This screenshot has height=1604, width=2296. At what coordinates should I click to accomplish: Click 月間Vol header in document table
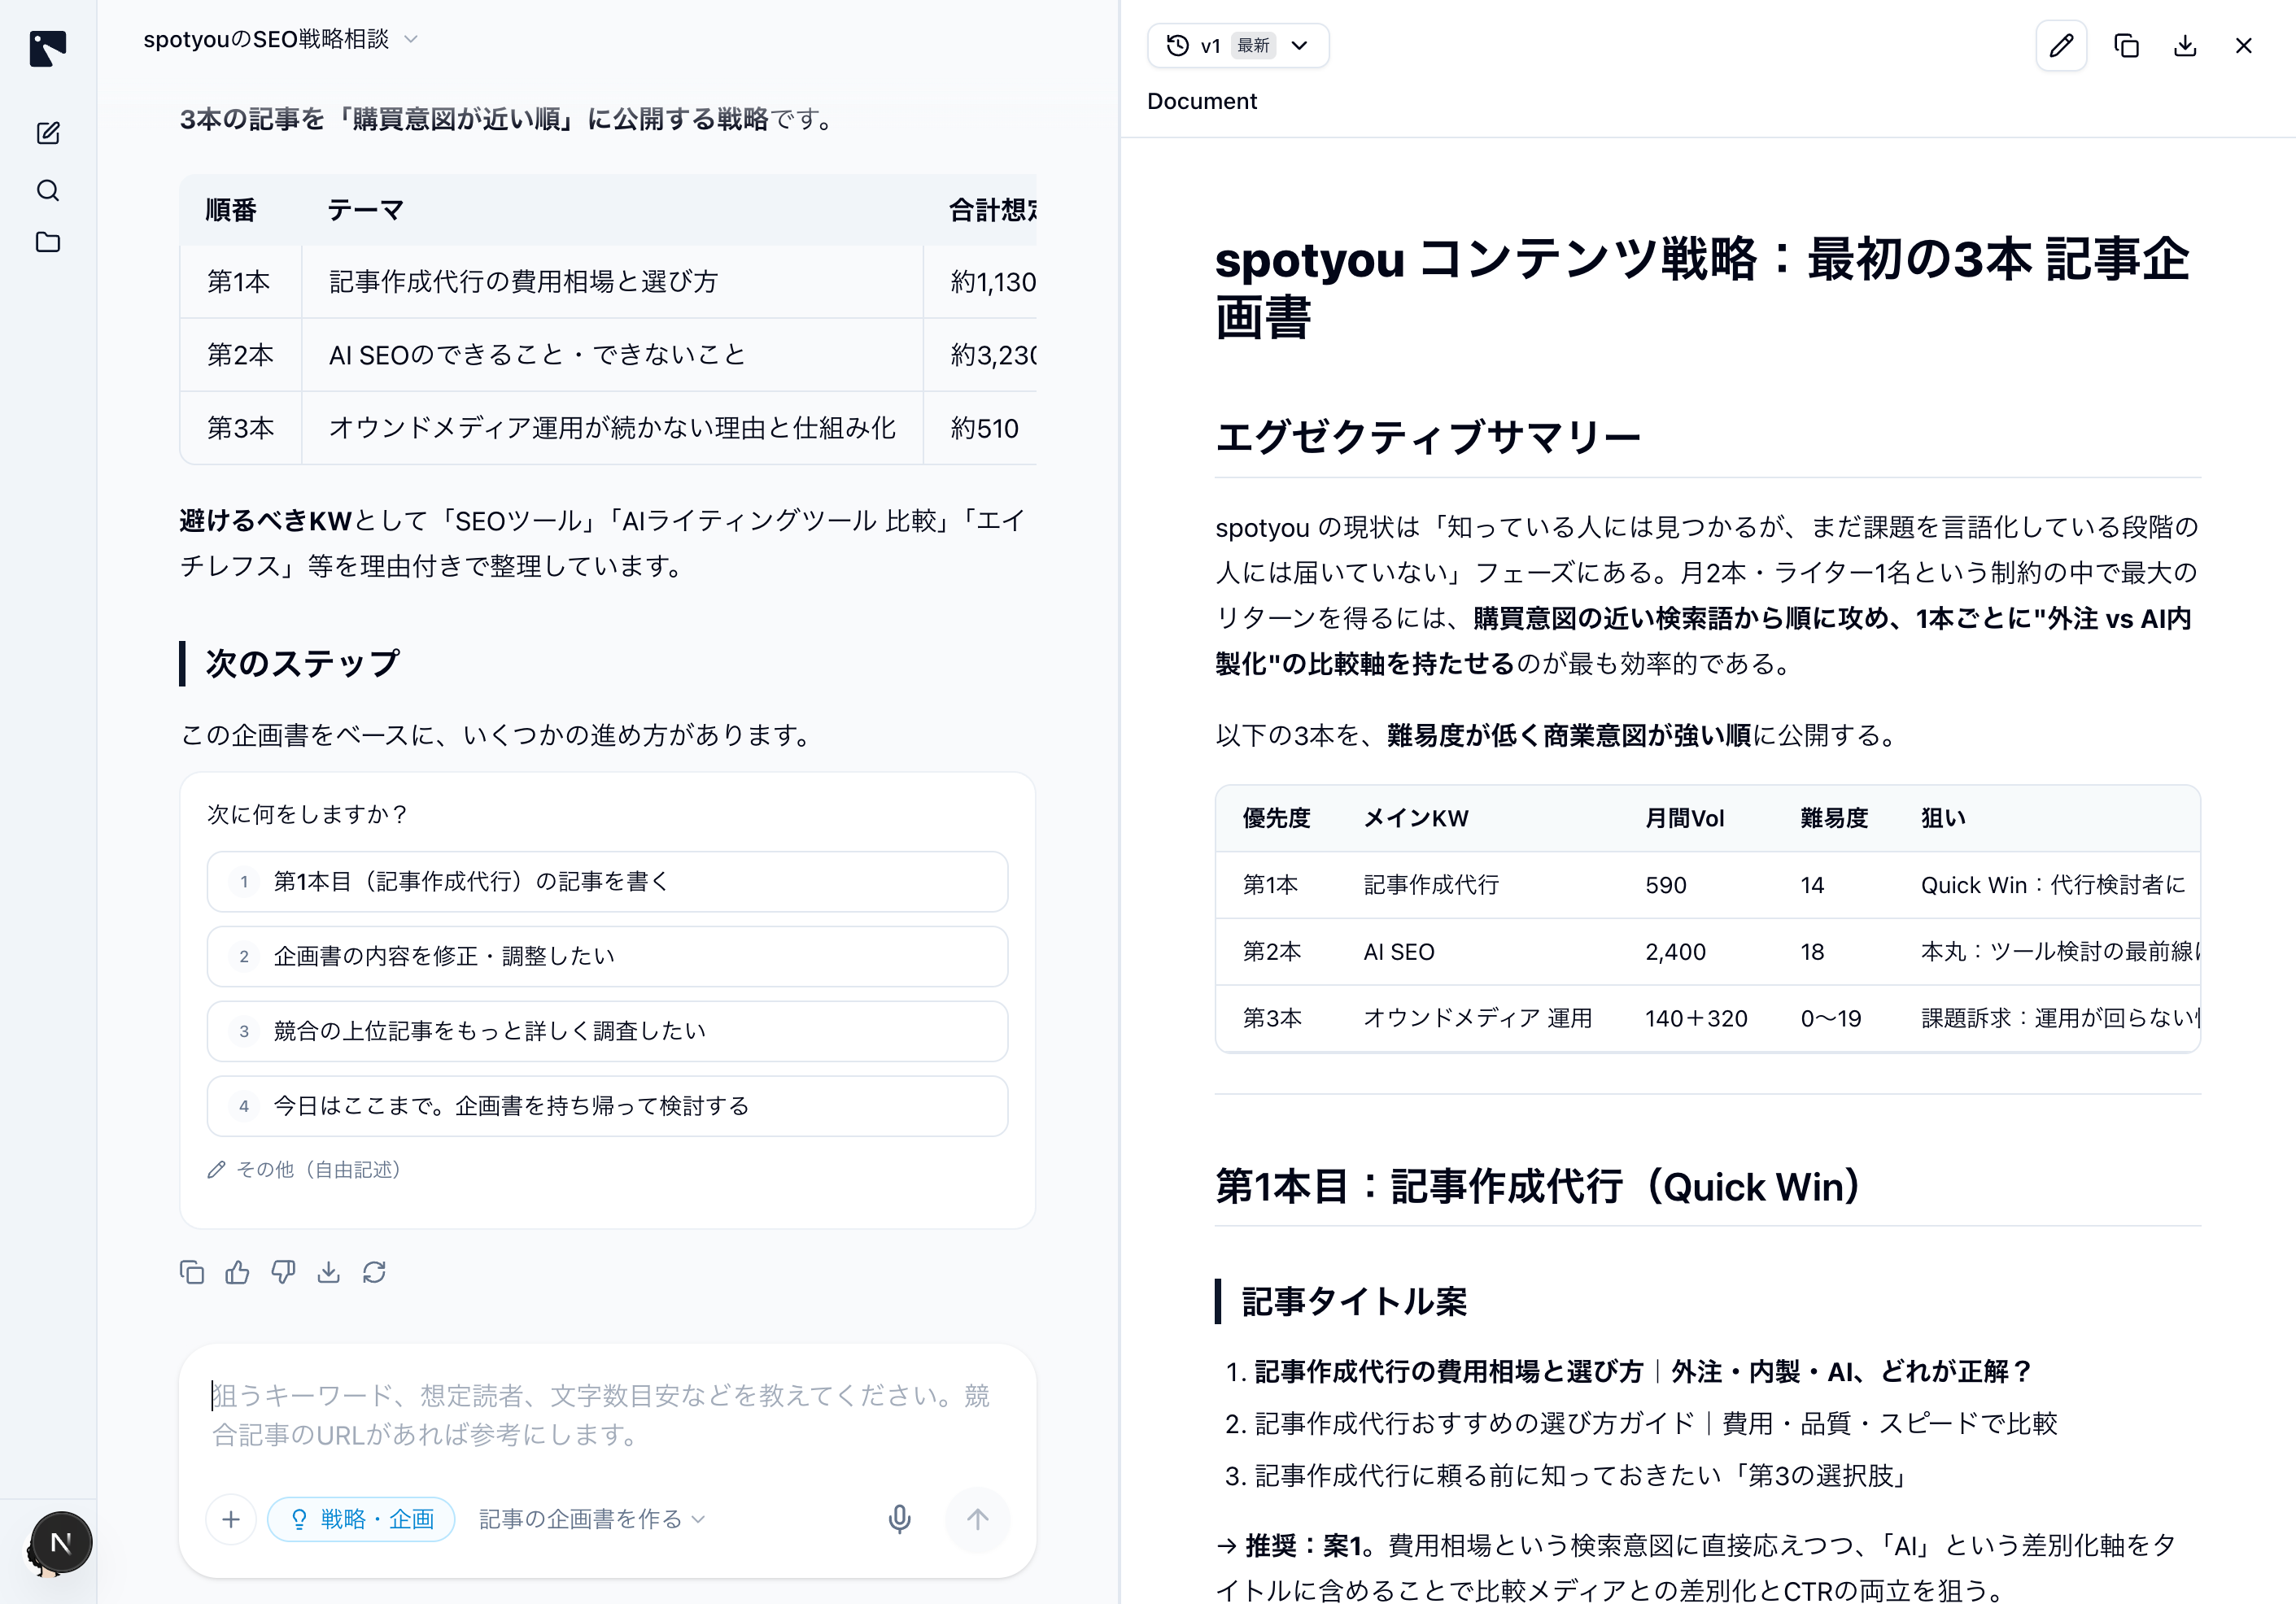tap(1684, 818)
